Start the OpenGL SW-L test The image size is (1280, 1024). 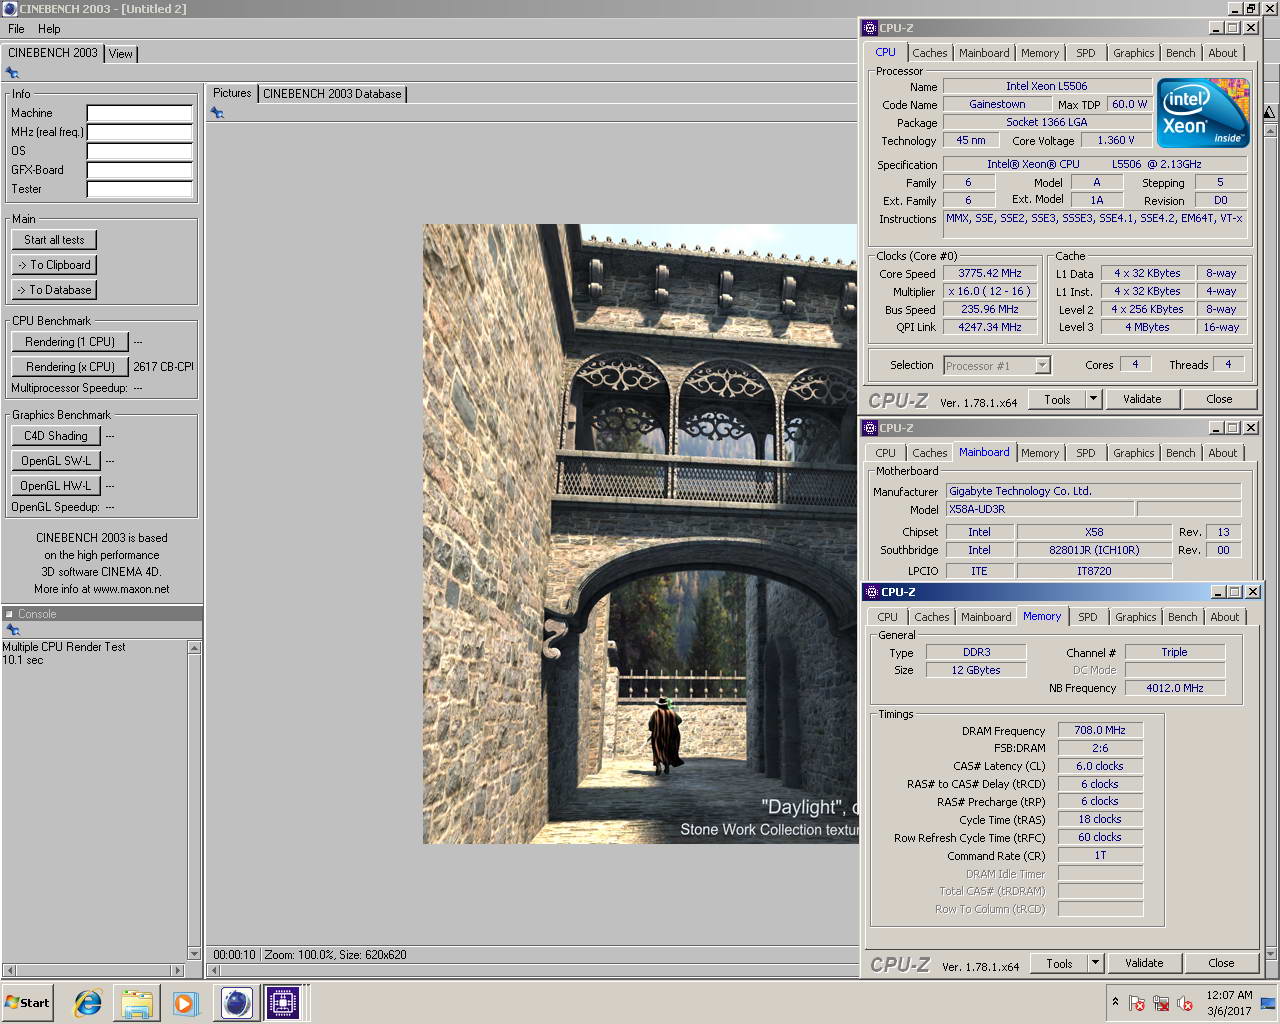click(56, 461)
